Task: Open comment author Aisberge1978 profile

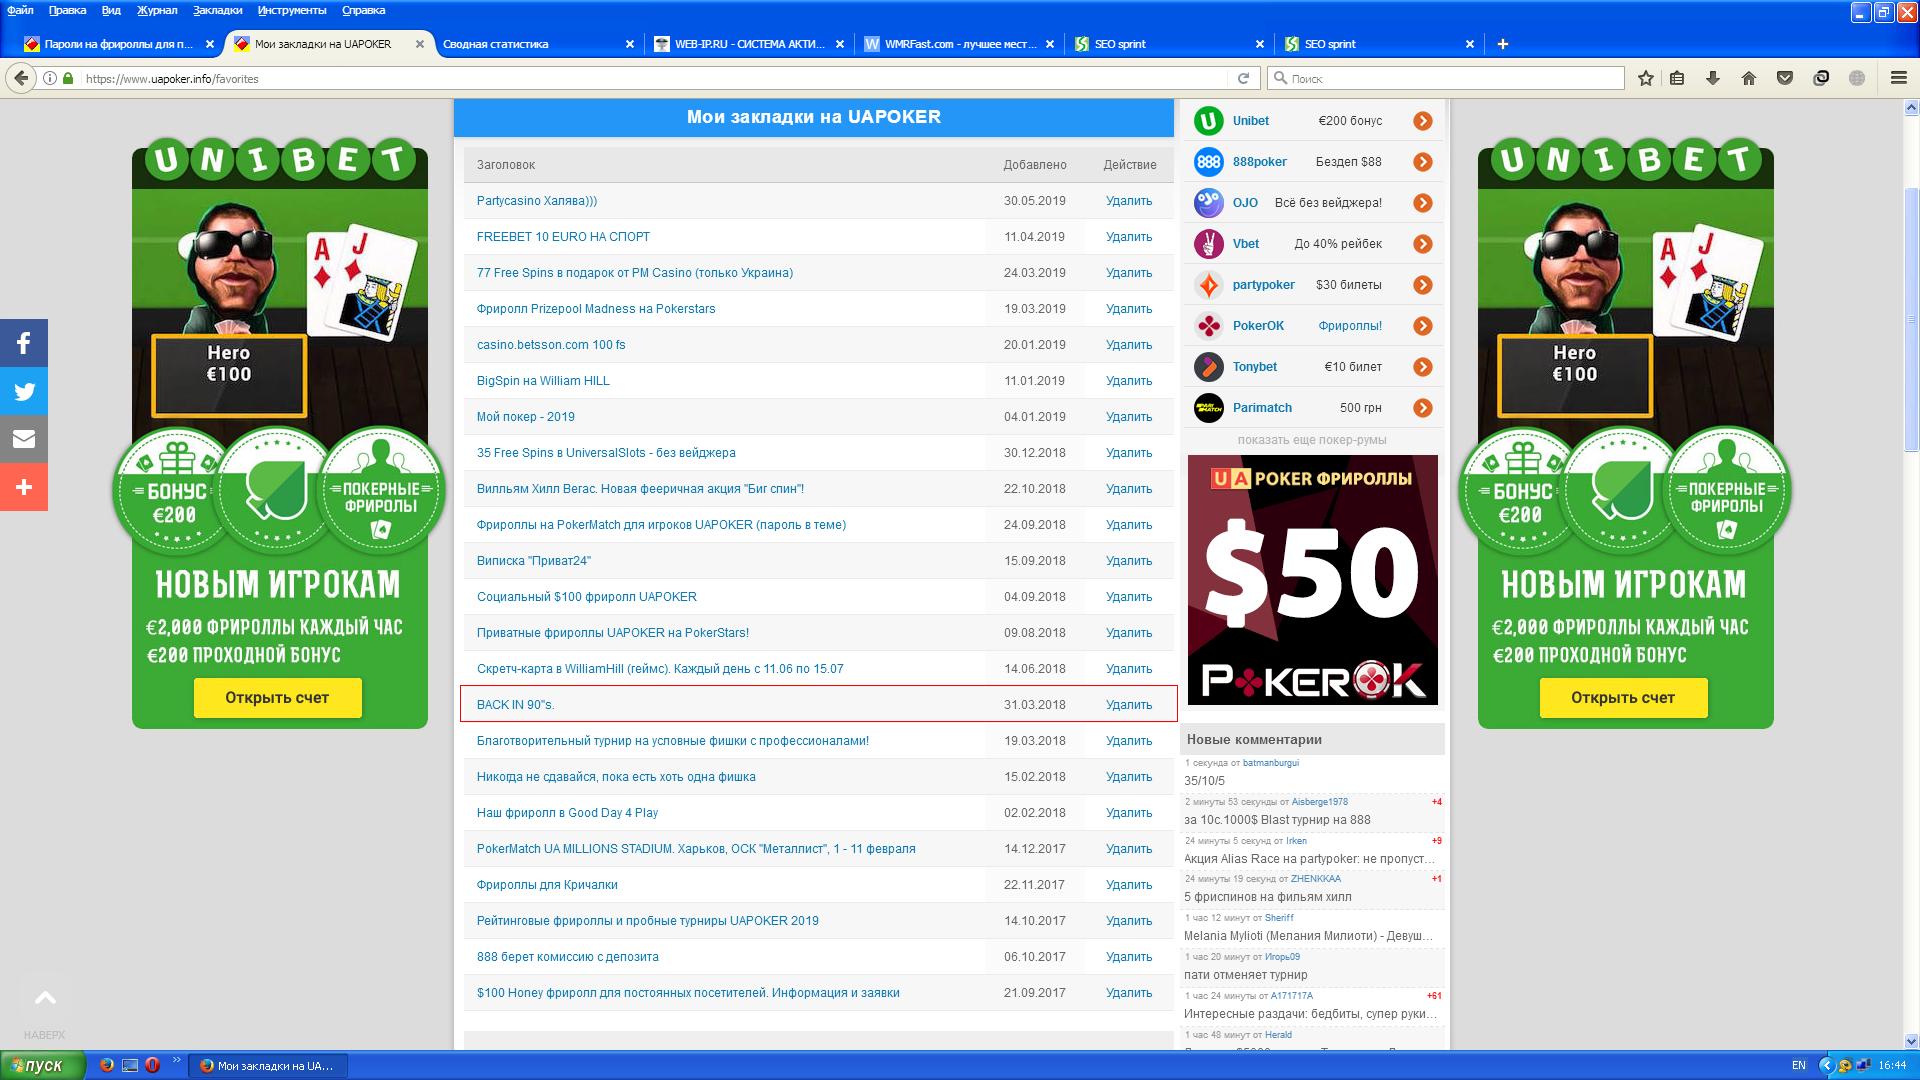Action: point(1319,802)
